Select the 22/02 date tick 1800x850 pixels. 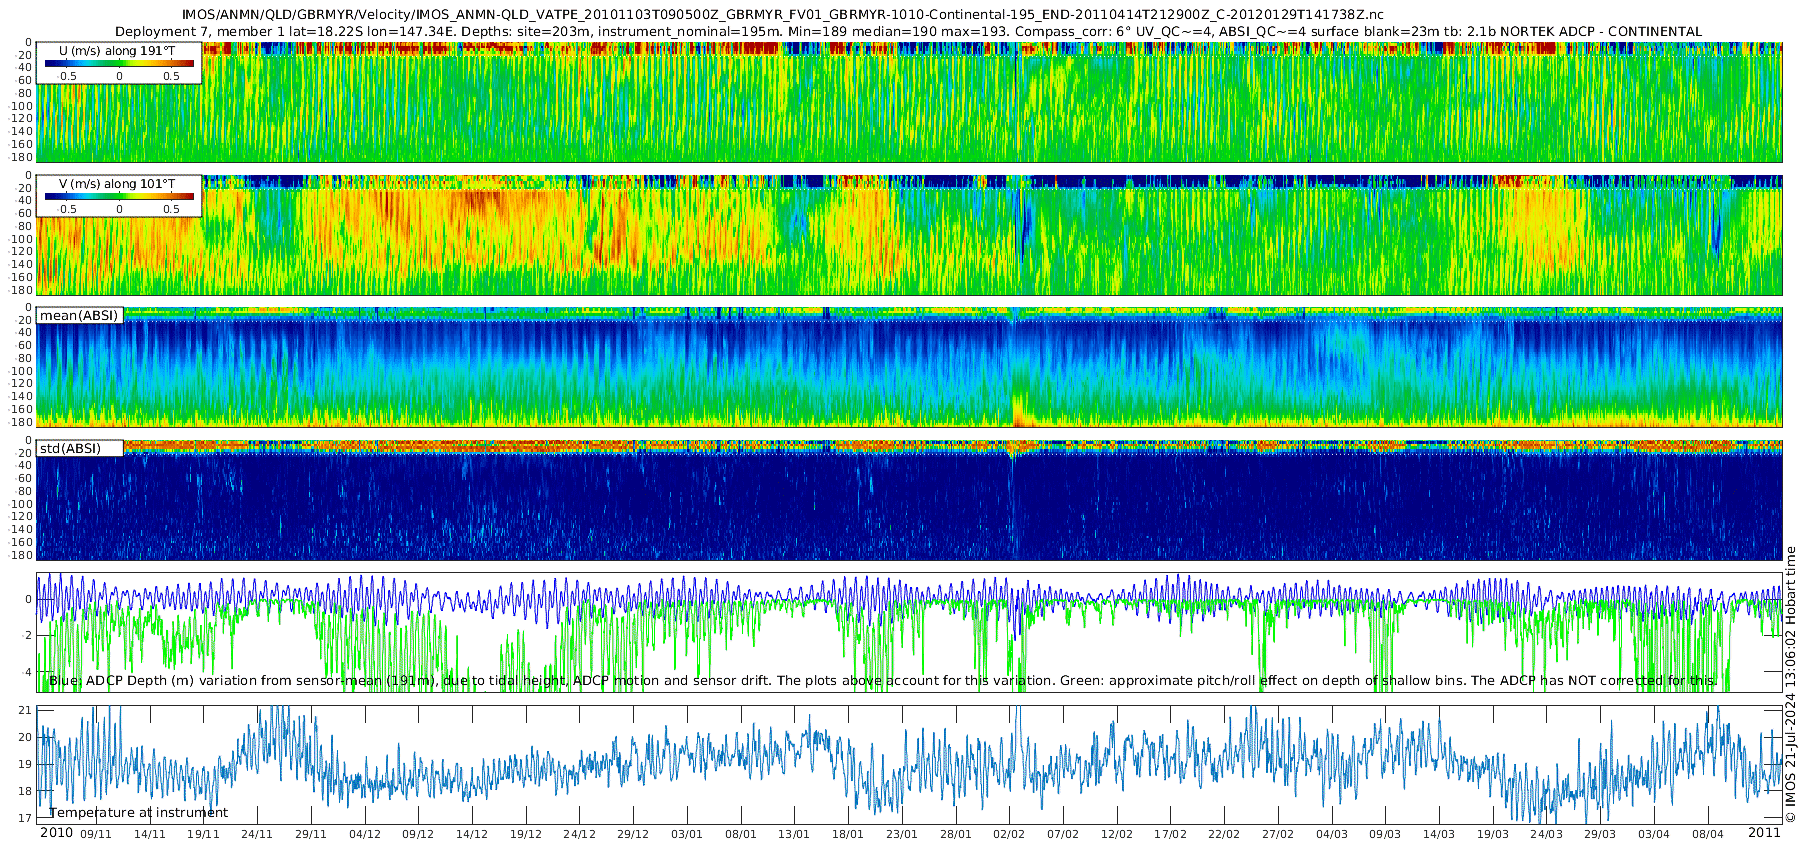[x=1224, y=834]
